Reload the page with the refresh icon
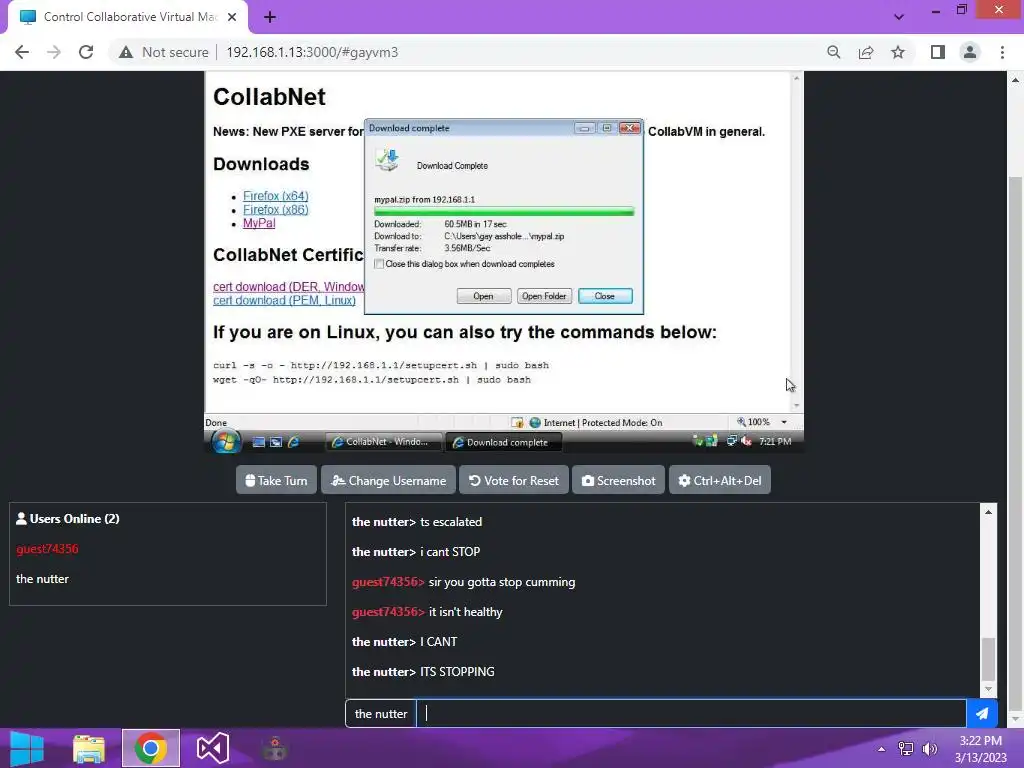The image size is (1024, 768). pos(86,52)
